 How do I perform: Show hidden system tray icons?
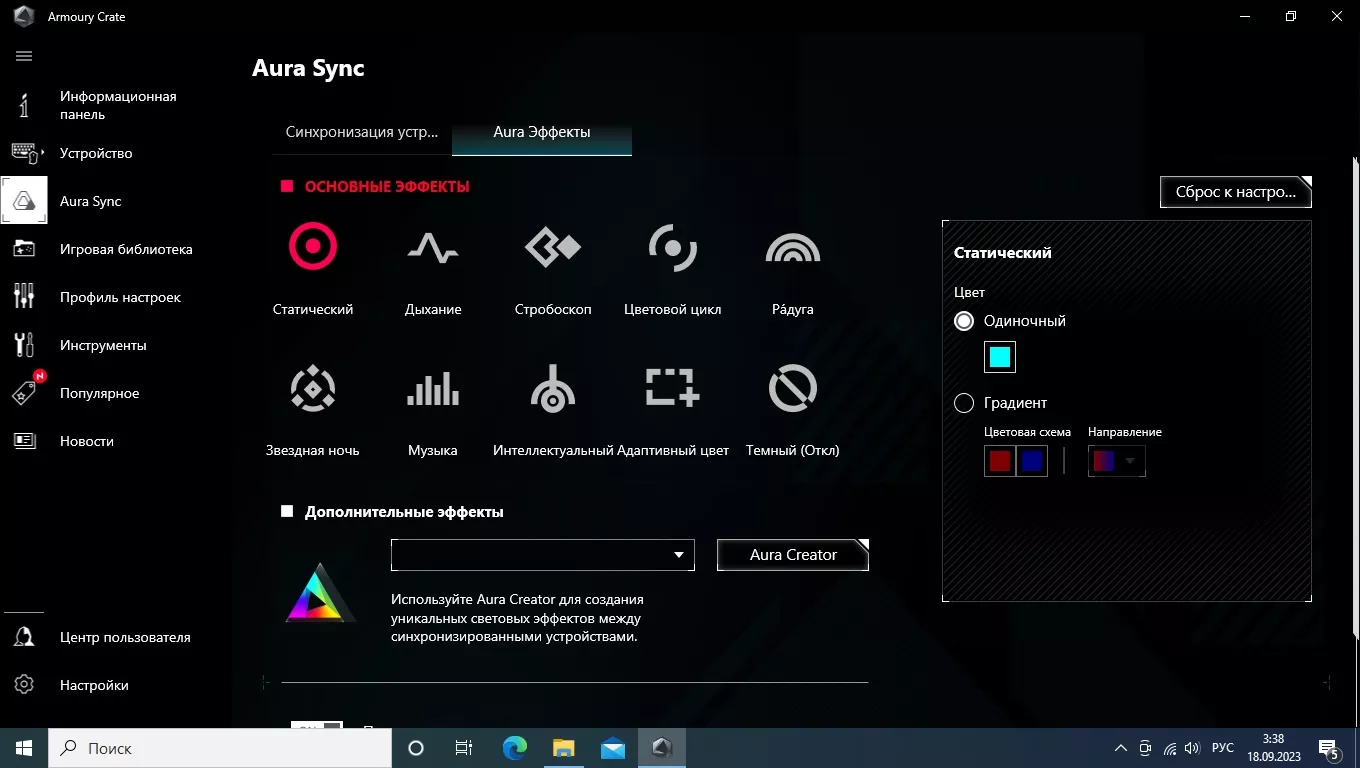click(1121, 748)
